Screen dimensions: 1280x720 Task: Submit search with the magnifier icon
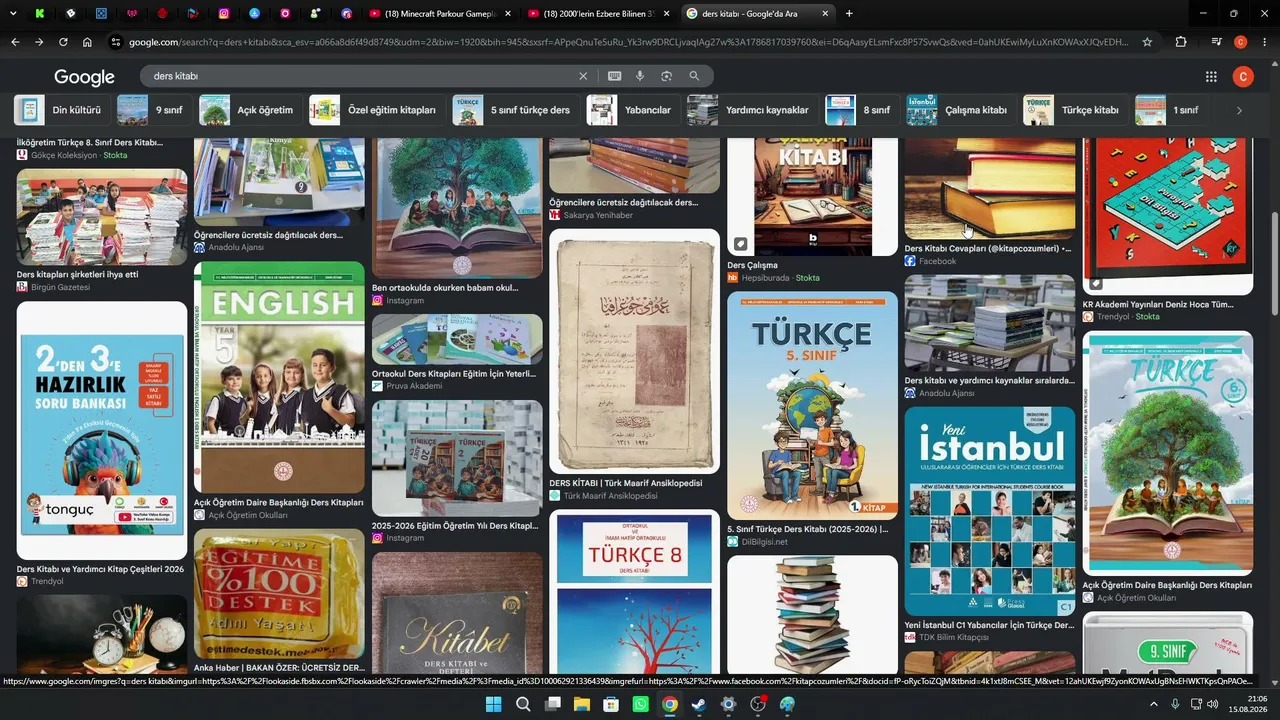point(694,76)
